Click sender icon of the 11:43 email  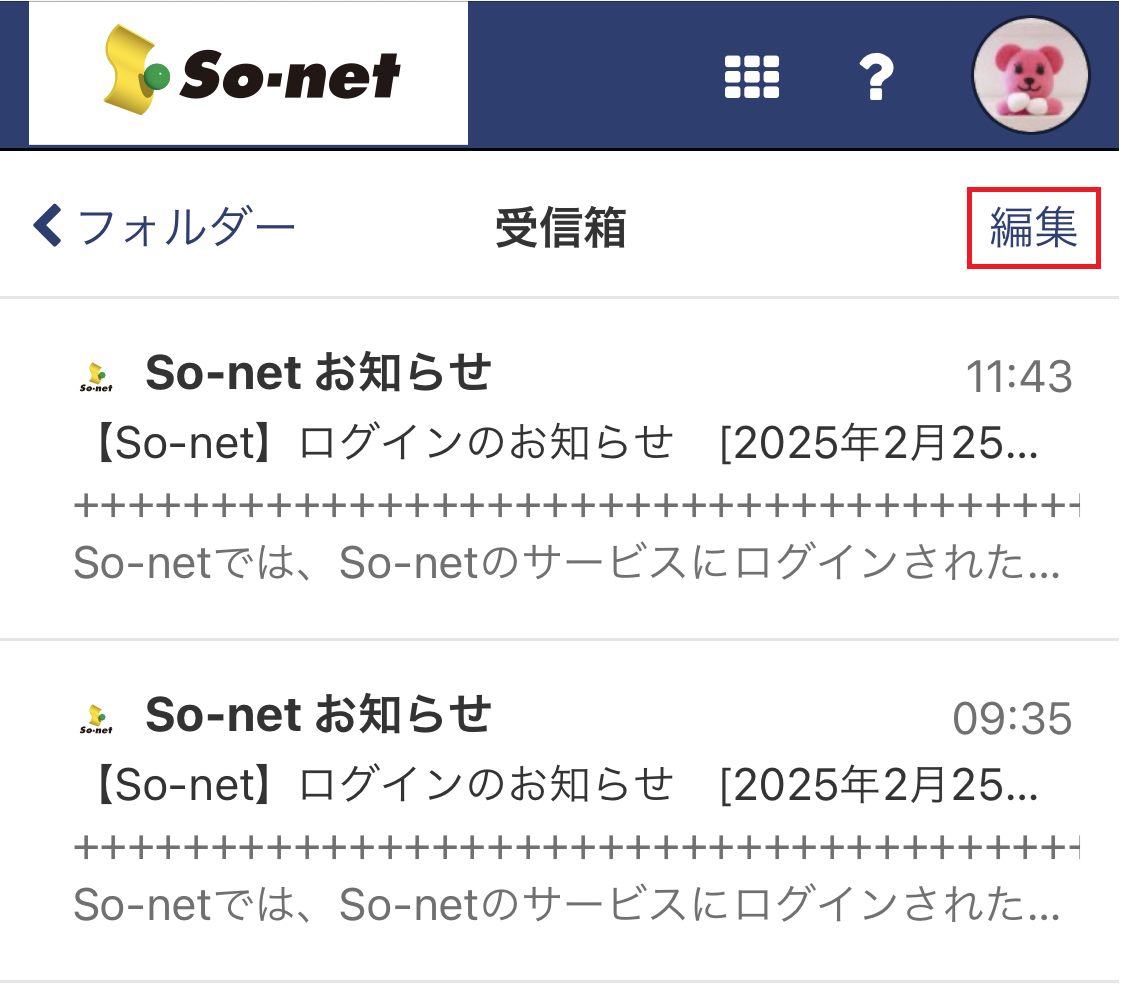[96, 377]
